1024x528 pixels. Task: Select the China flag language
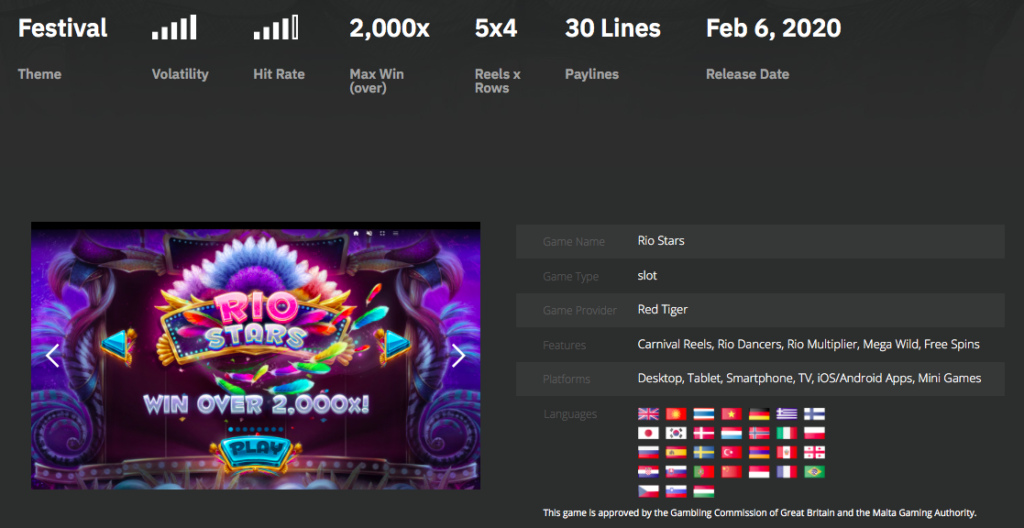731,472
